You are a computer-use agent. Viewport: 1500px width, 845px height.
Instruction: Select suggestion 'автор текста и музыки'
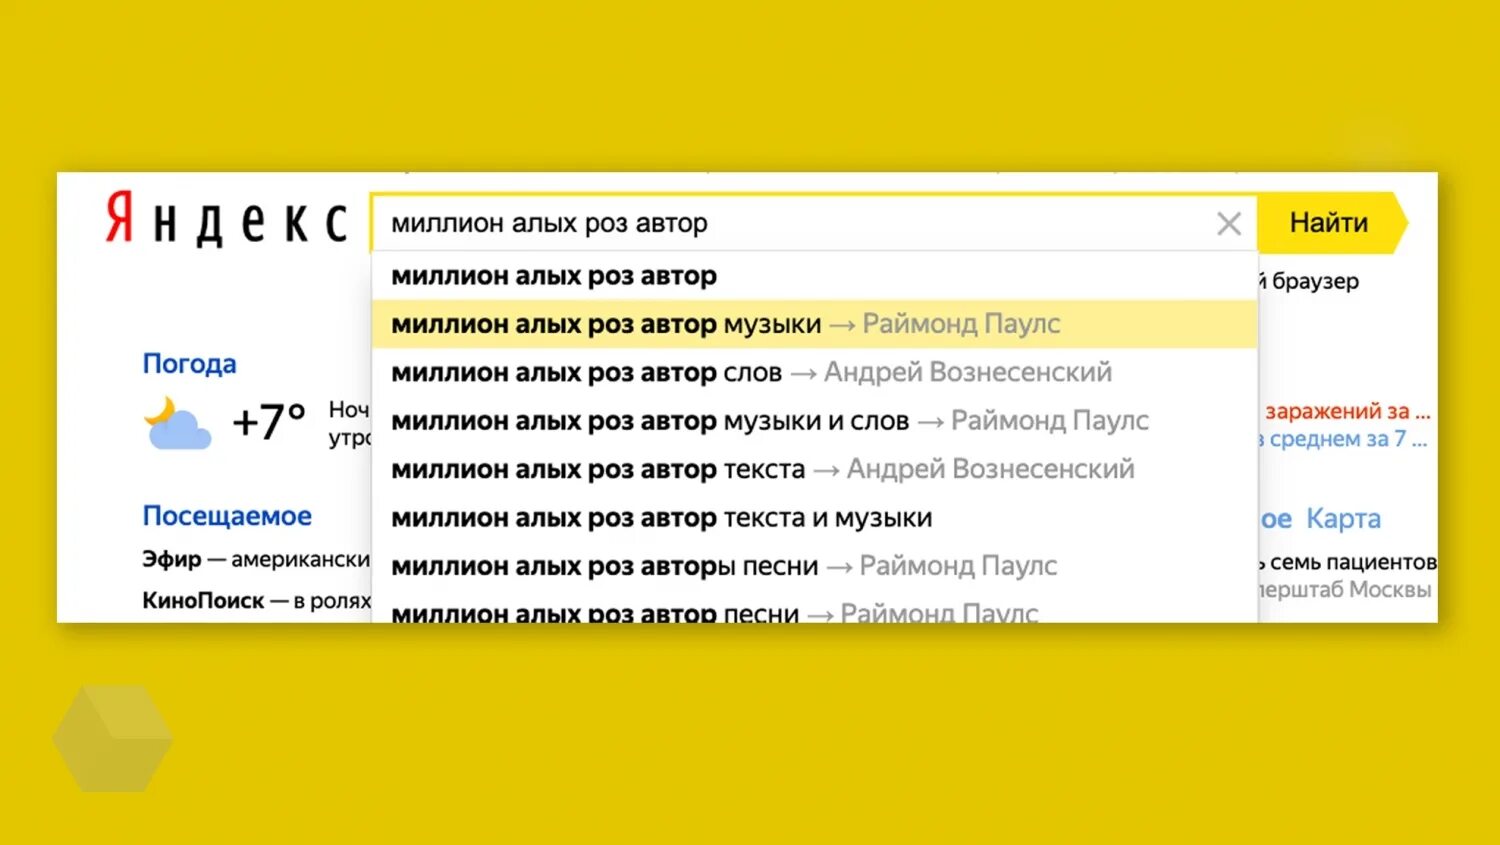814,518
